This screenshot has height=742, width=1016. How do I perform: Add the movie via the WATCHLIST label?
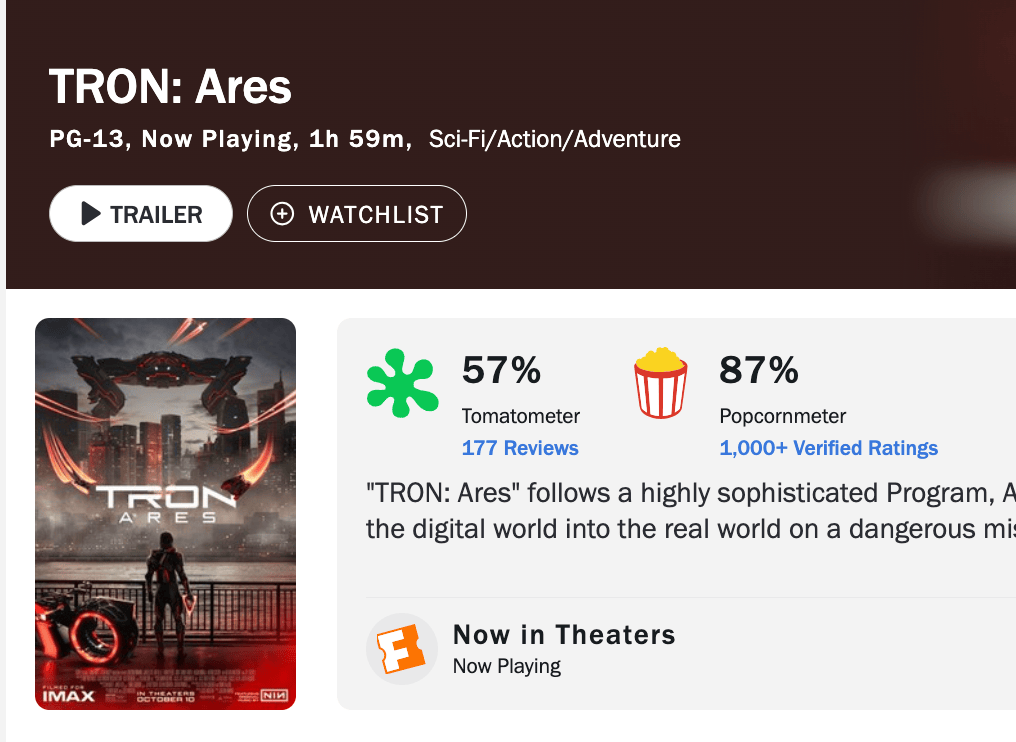(x=376, y=214)
